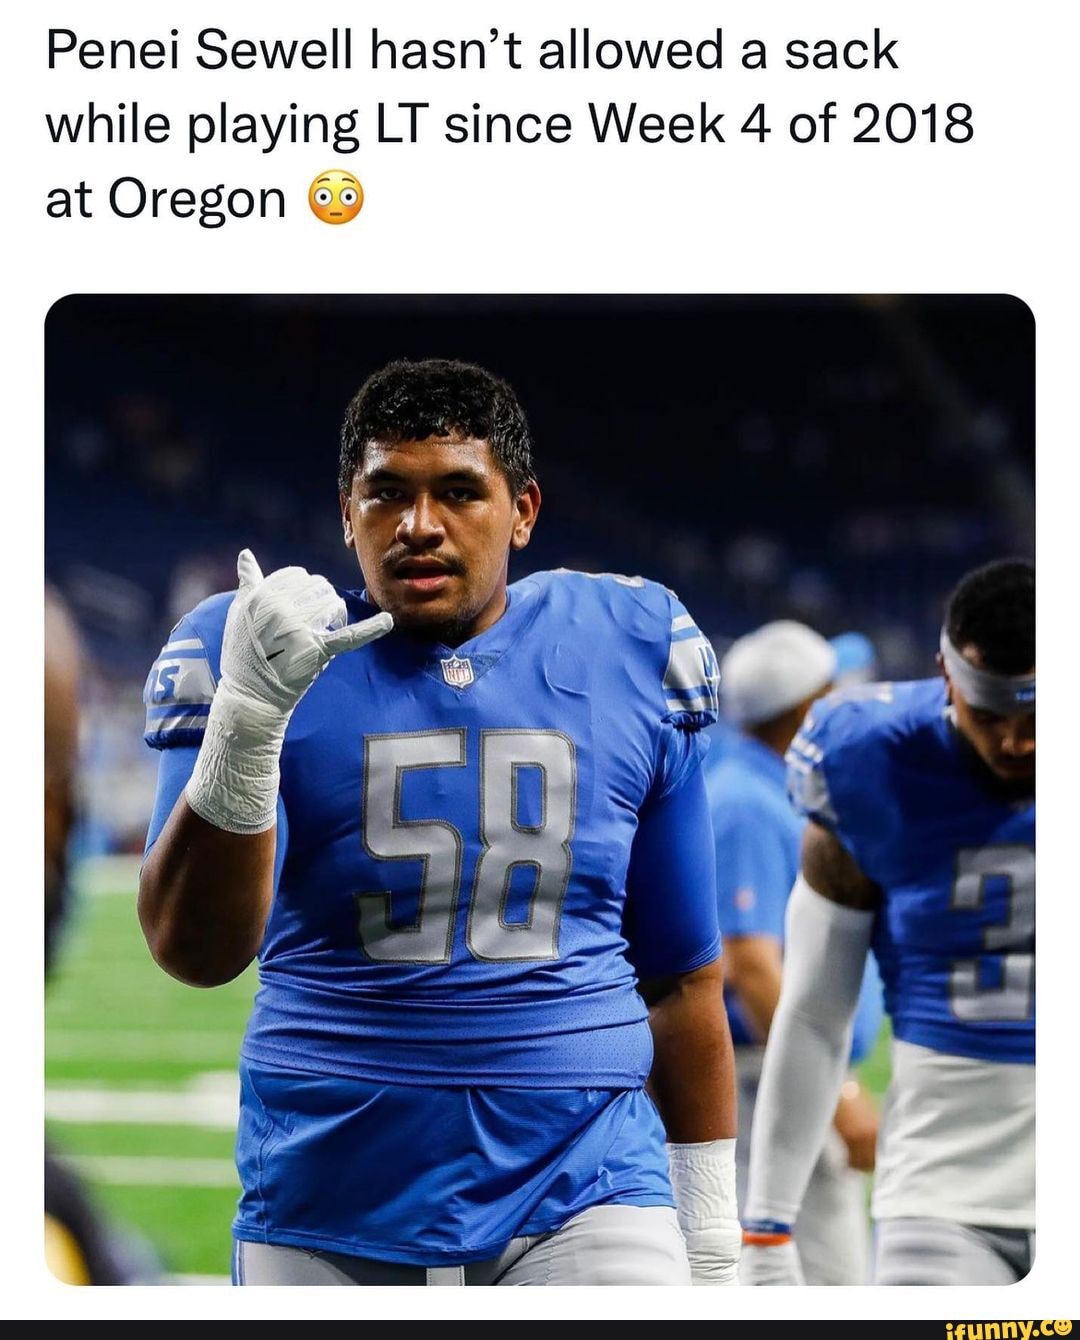Viewport: 1080px width, 1340px height.
Task: Click the silver number on right player's jersey
Action: 990,930
